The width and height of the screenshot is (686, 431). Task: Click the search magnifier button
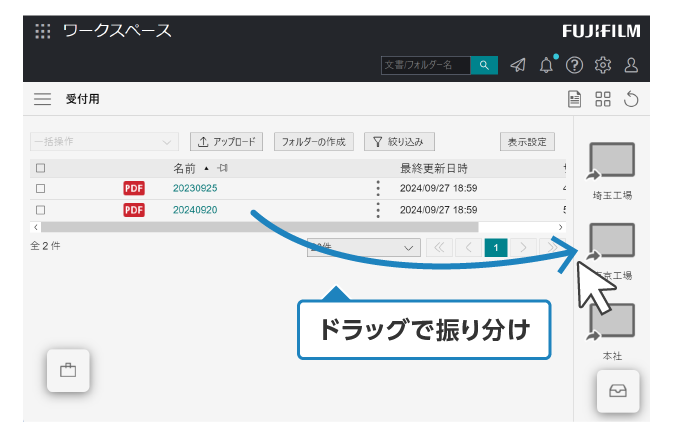click(484, 65)
